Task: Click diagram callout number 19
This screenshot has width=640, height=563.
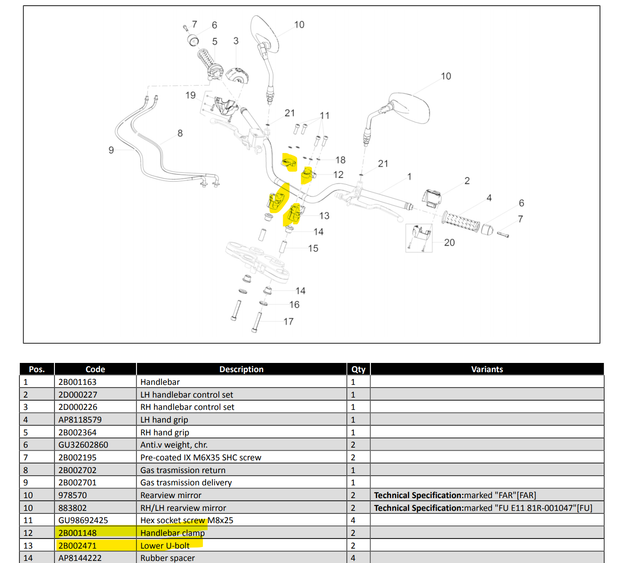Action: click(190, 95)
